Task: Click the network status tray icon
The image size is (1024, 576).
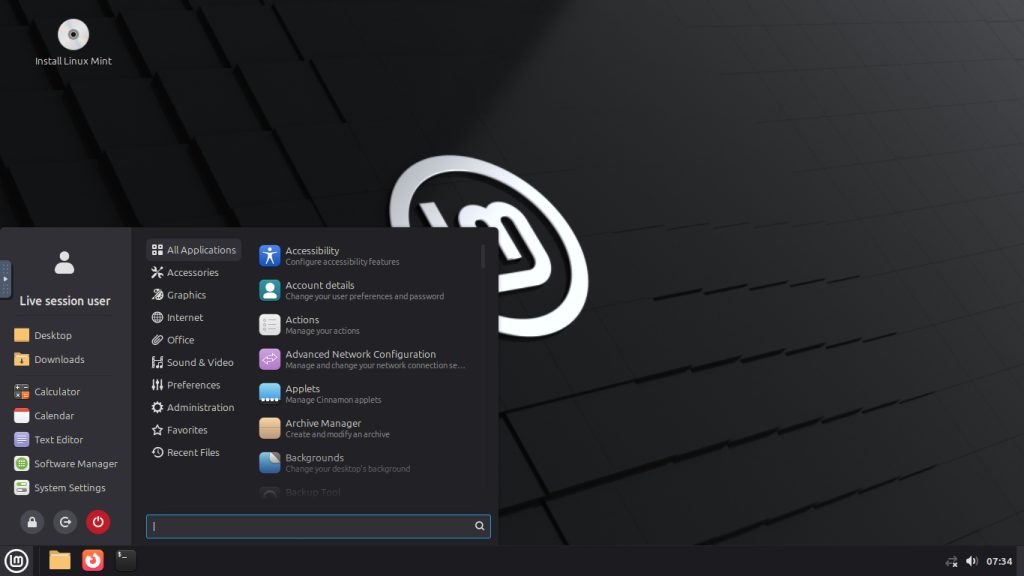Action: pyautogui.click(x=952, y=561)
